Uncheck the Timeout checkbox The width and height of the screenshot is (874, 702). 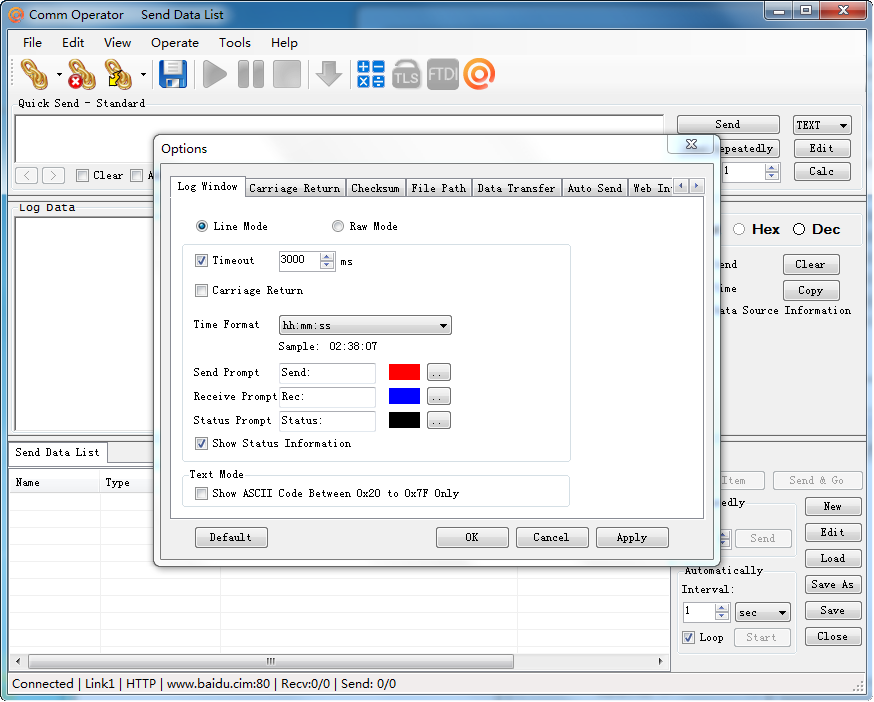pyautogui.click(x=201, y=260)
